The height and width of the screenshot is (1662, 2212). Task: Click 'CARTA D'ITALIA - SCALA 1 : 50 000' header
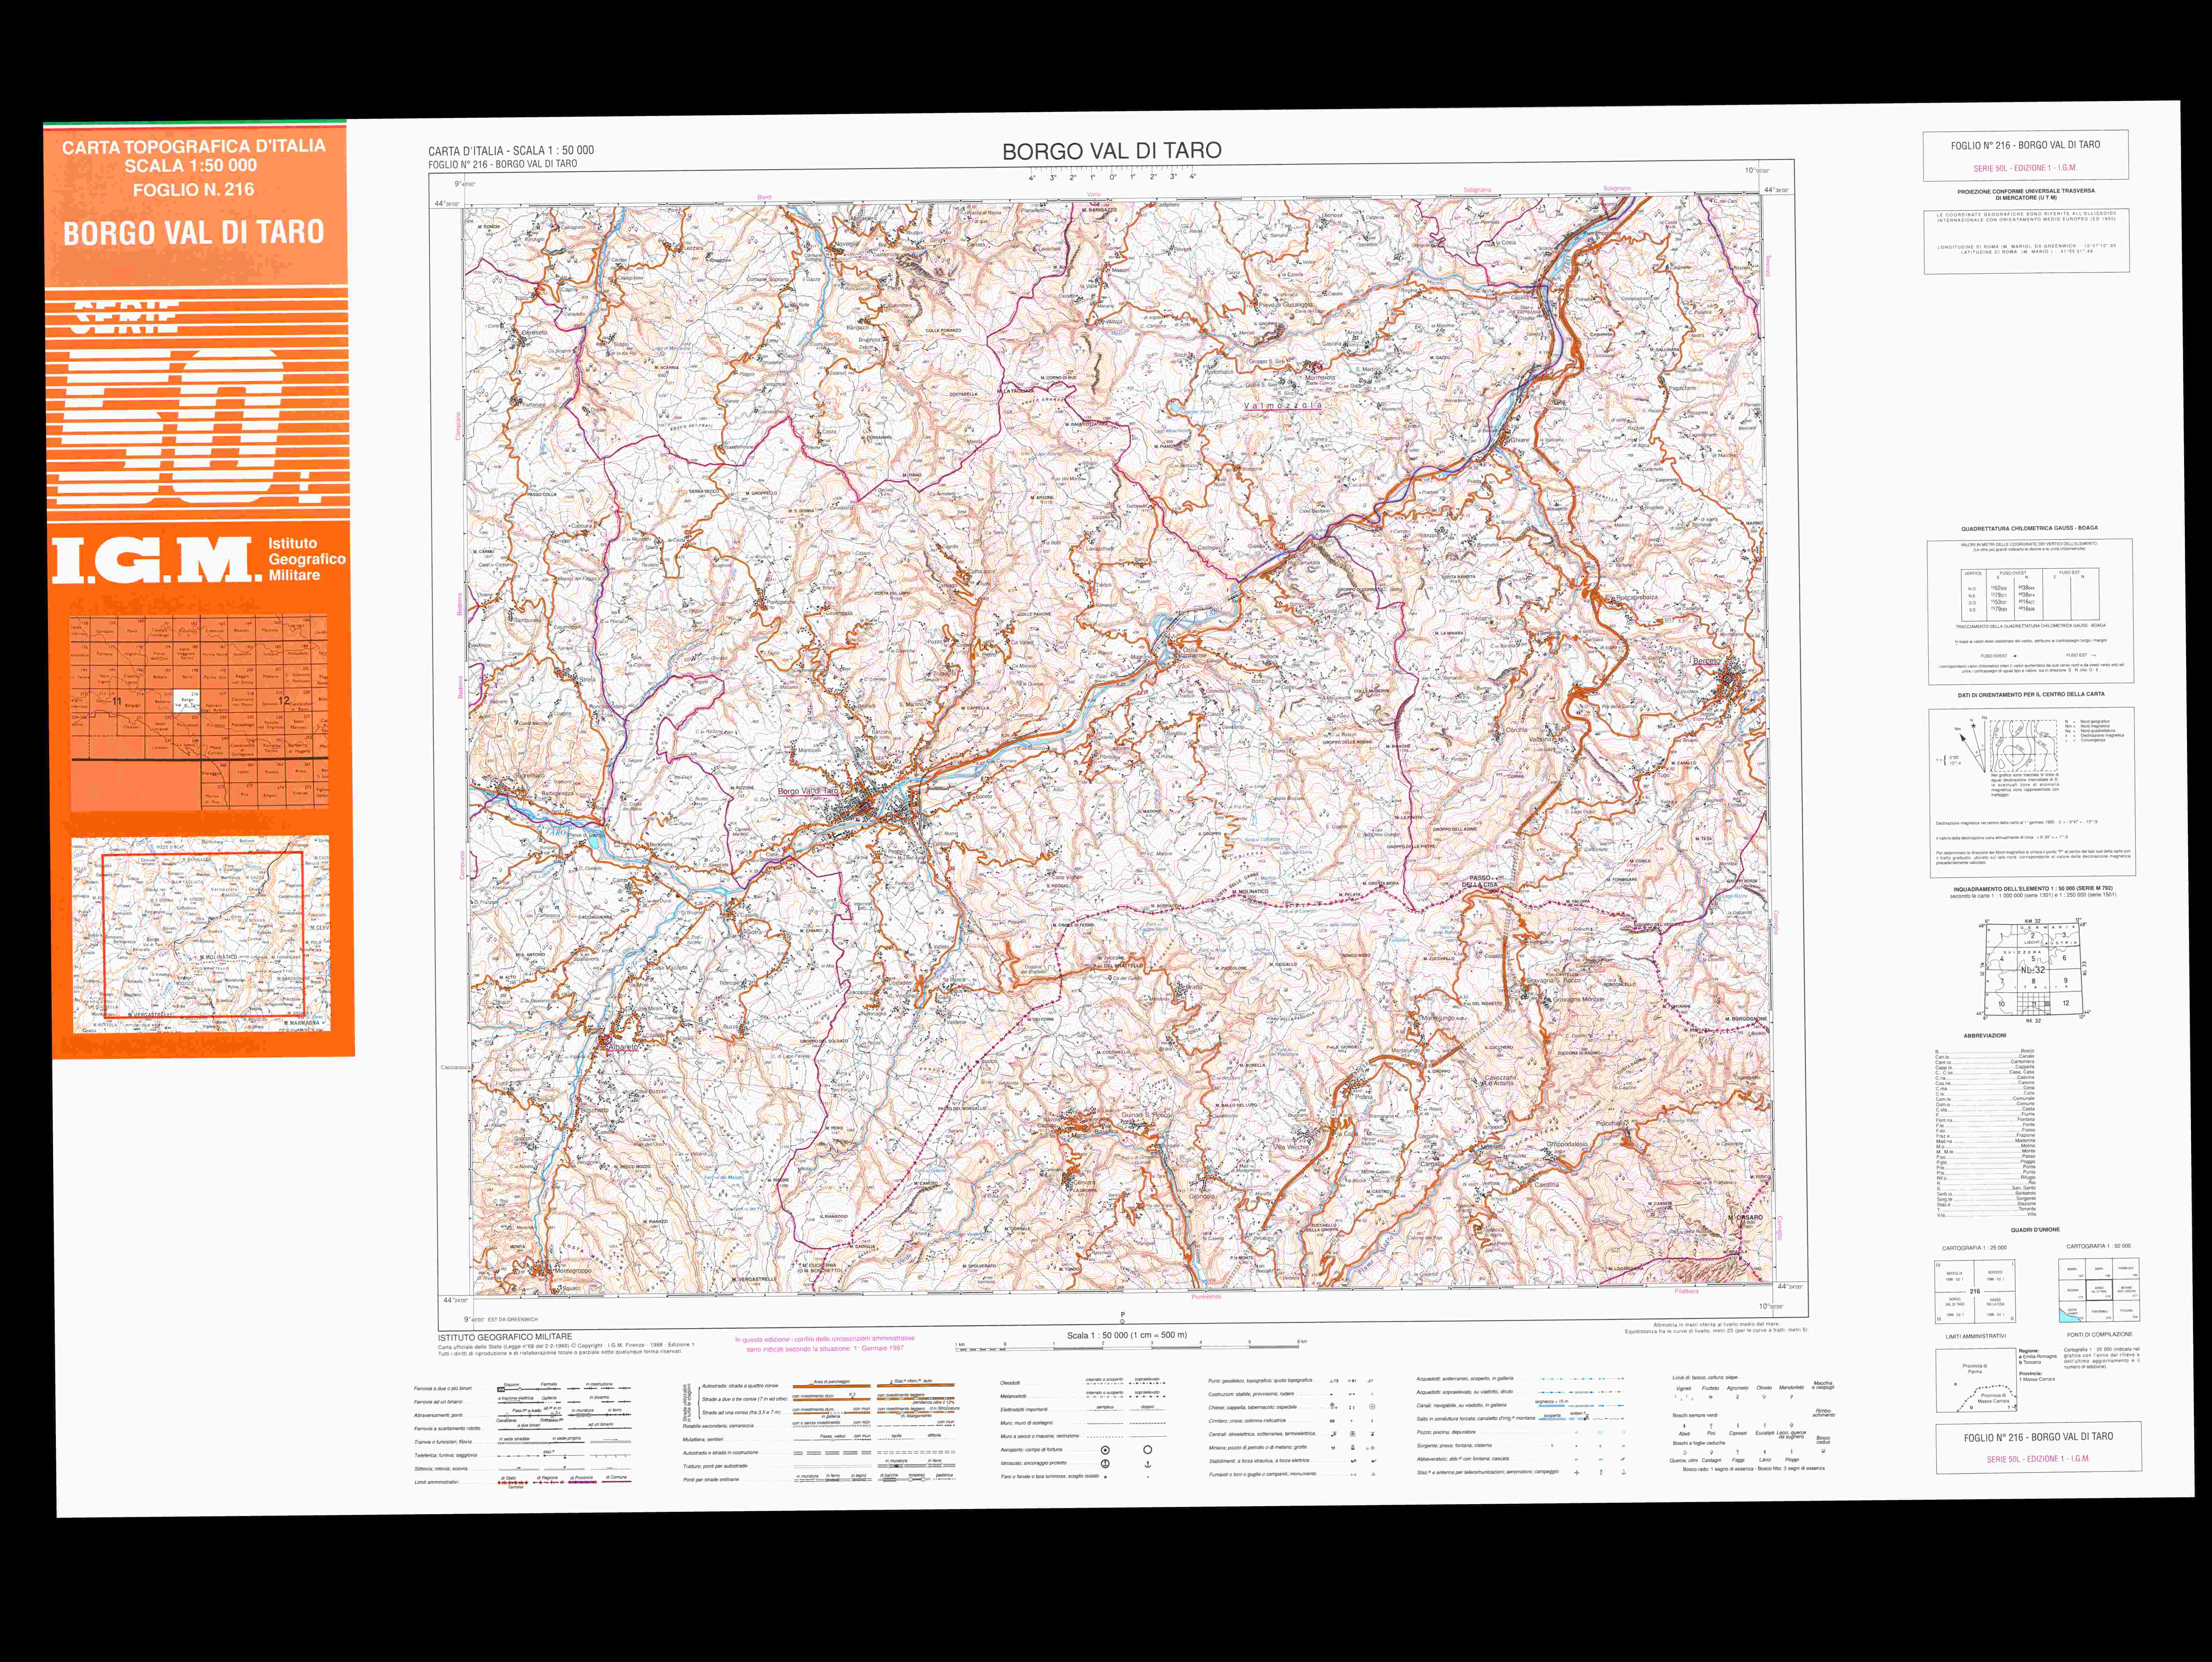(x=511, y=151)
